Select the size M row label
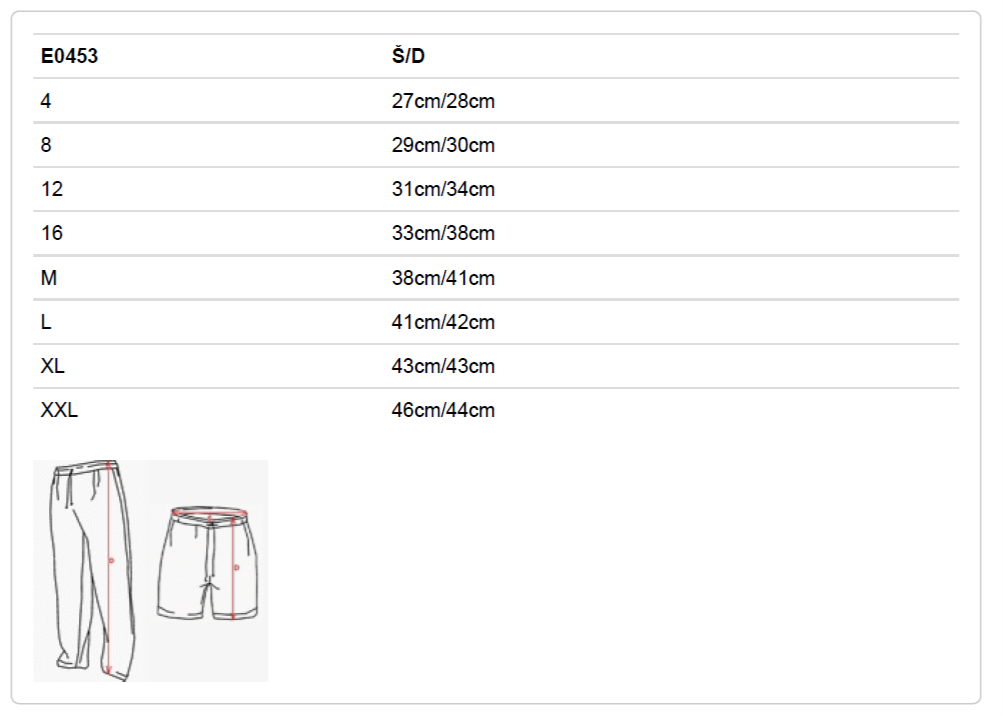The image size is (1003, 716). click(49, 278)
